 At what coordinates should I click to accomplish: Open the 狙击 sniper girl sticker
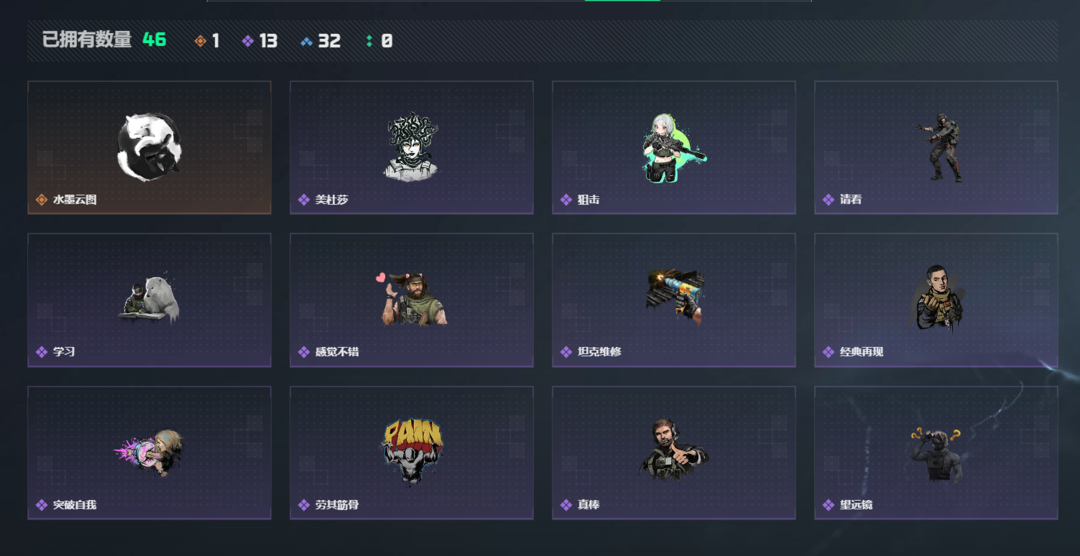coord(674,147)
